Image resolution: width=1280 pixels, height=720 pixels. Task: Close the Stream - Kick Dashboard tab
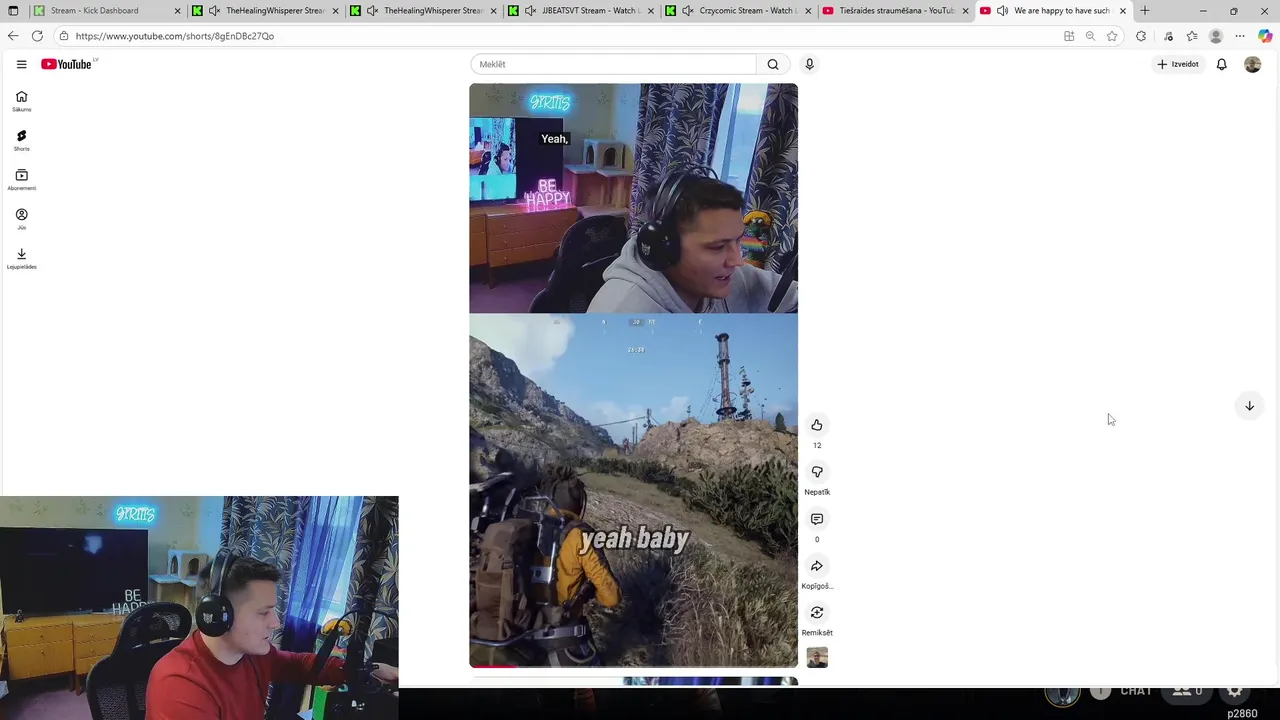click(178, 11)
